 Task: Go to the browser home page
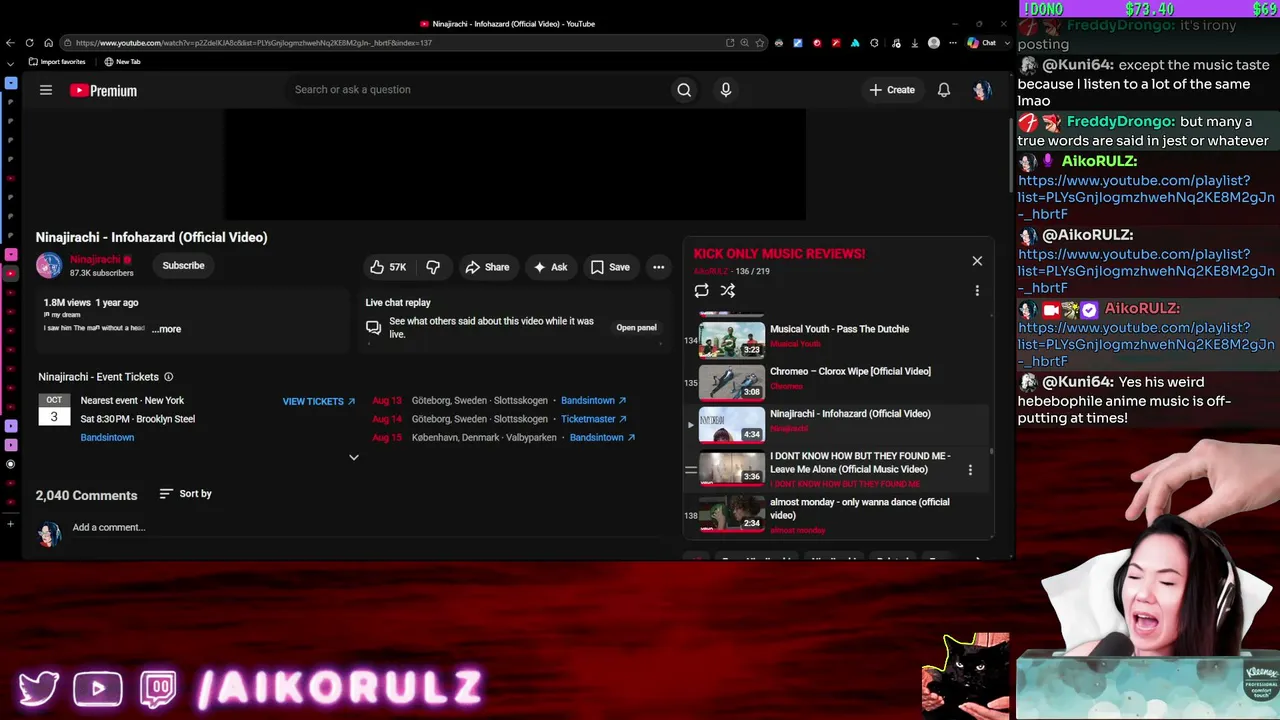pyautogui.click(x=49, y=43)
